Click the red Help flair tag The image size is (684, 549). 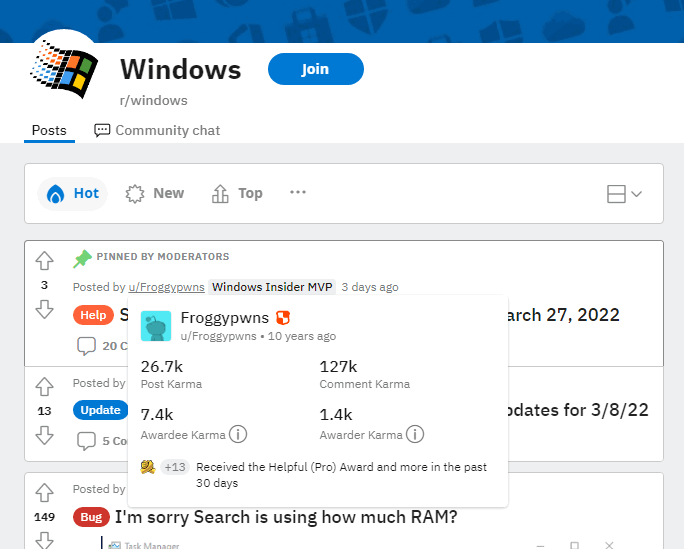93,315
